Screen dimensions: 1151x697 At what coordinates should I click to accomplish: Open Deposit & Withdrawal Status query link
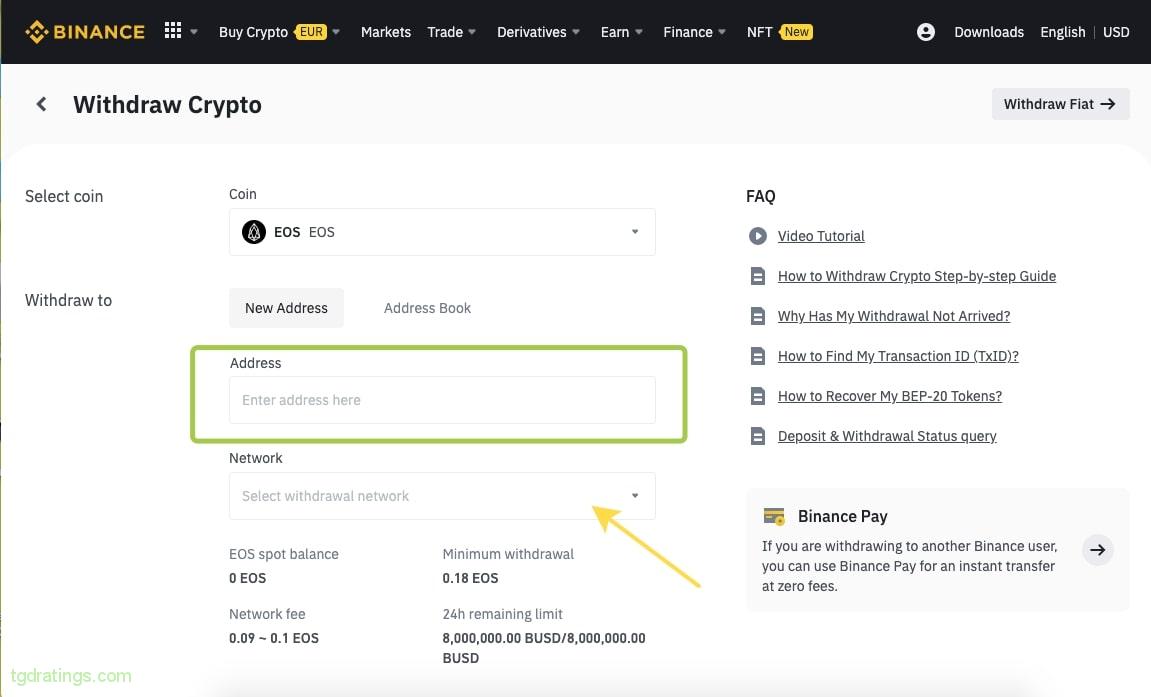[887, 436]
